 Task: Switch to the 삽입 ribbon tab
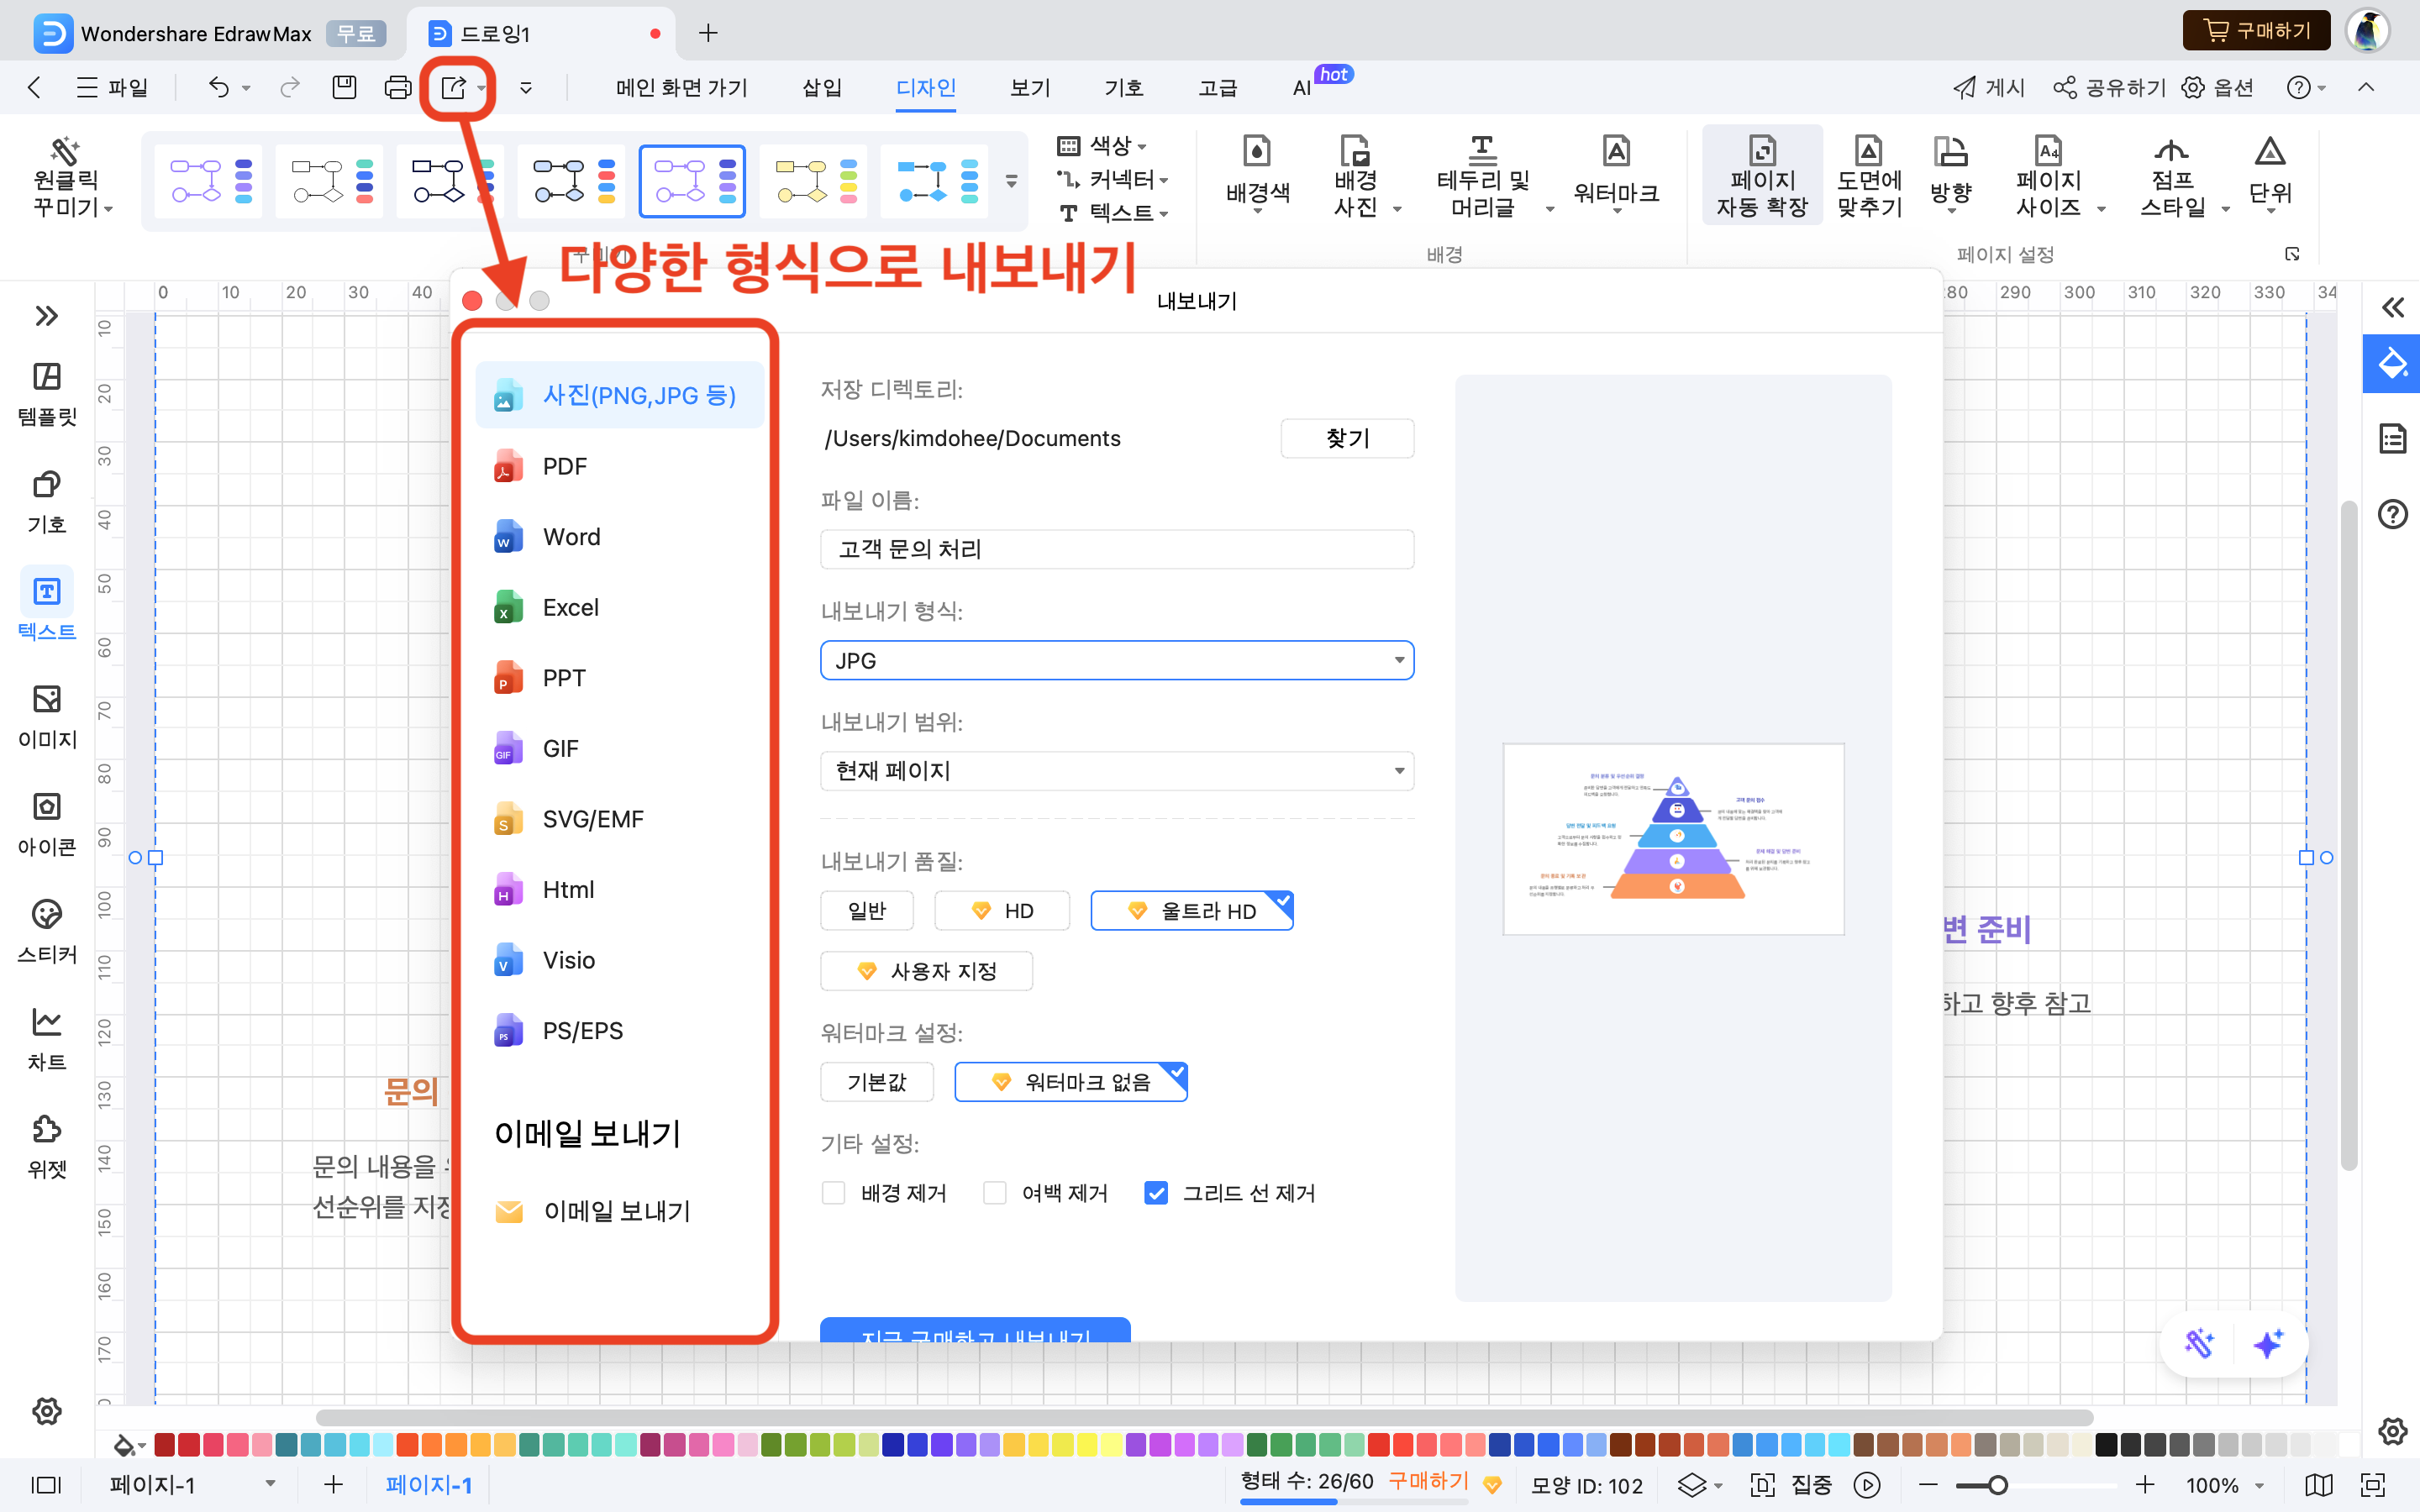pyautogui.click(x=821, y=88)
